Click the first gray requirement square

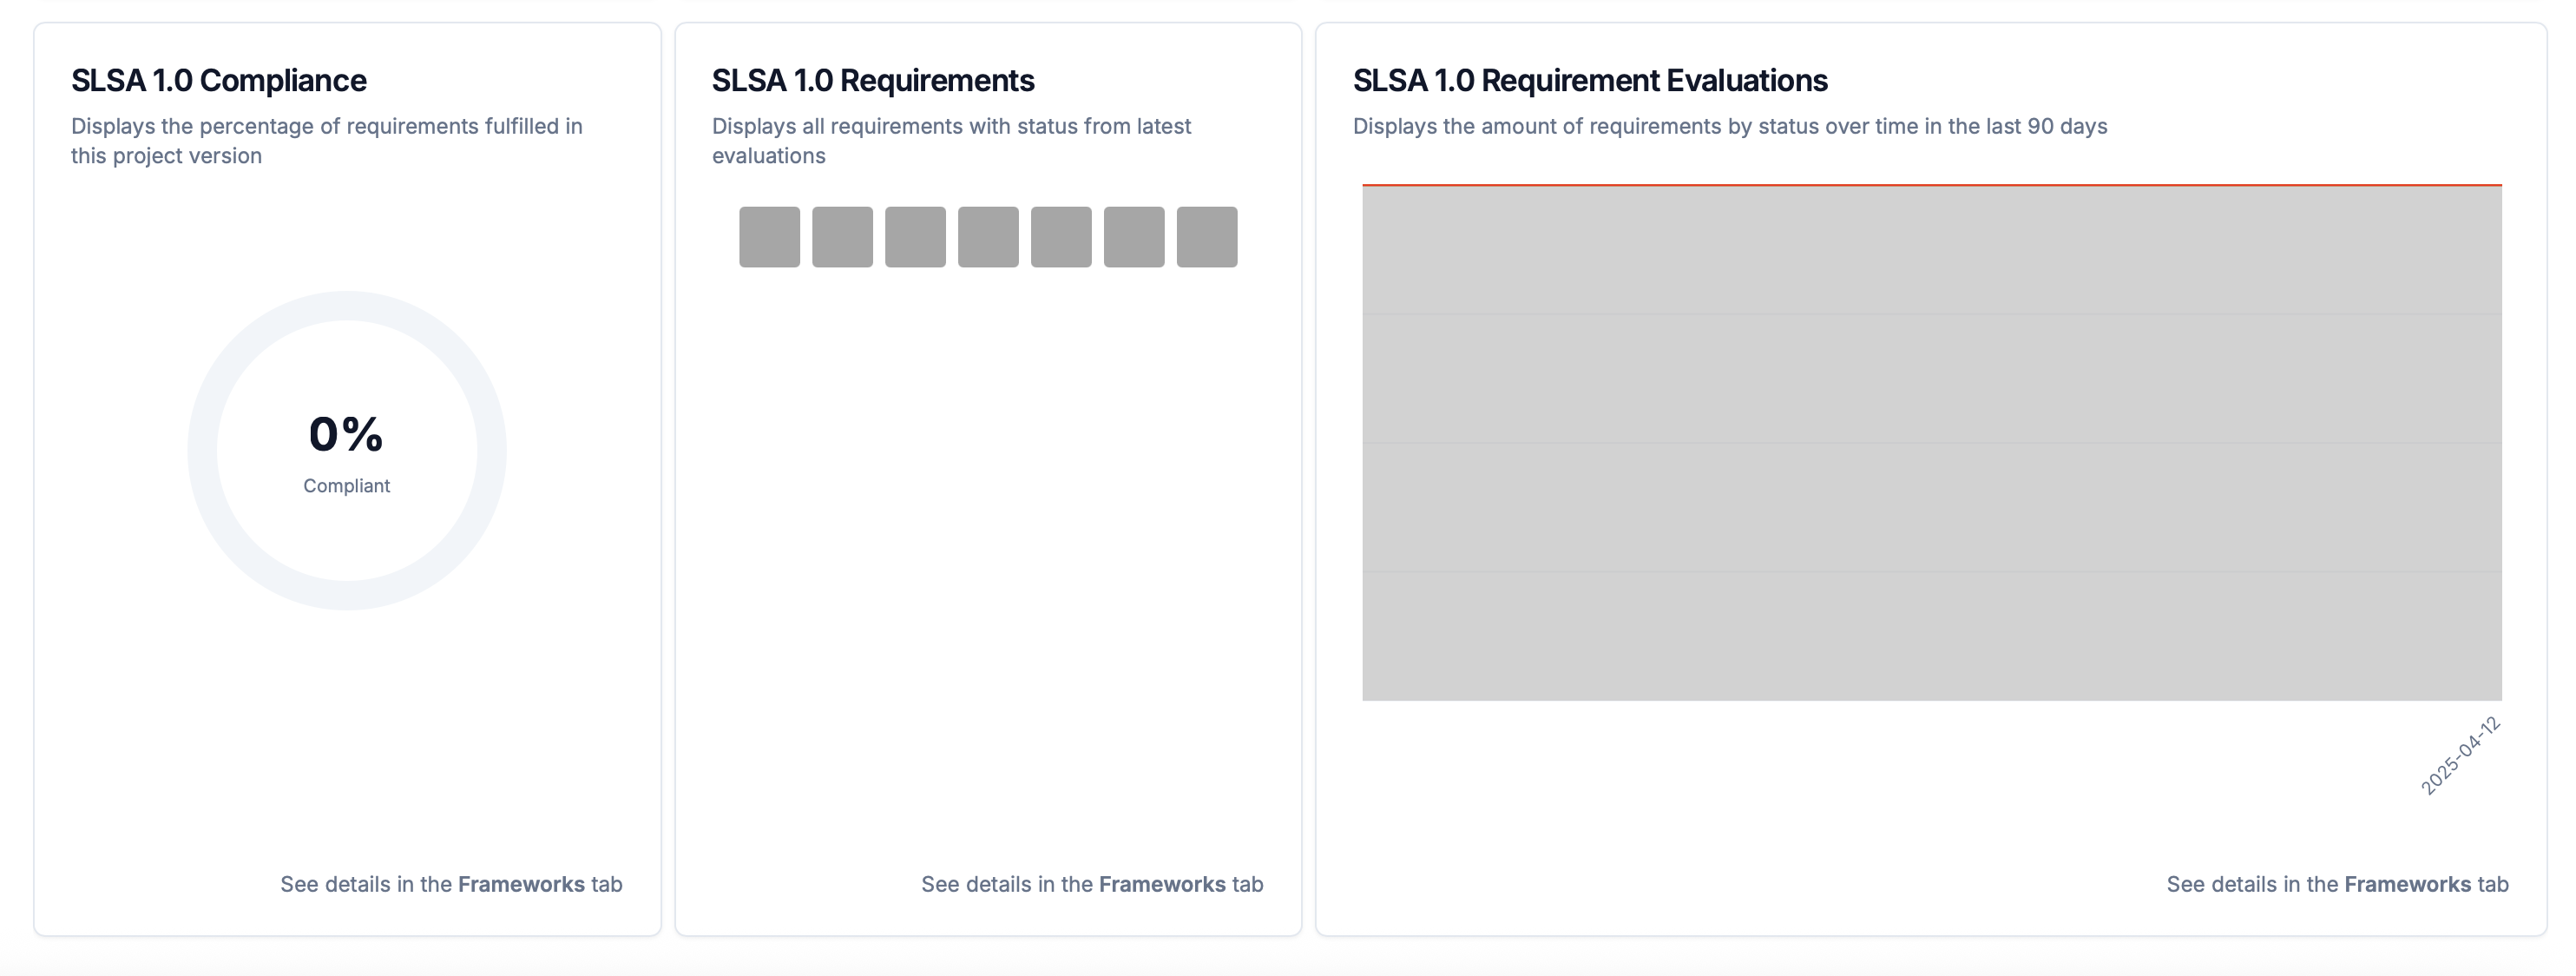769,237
